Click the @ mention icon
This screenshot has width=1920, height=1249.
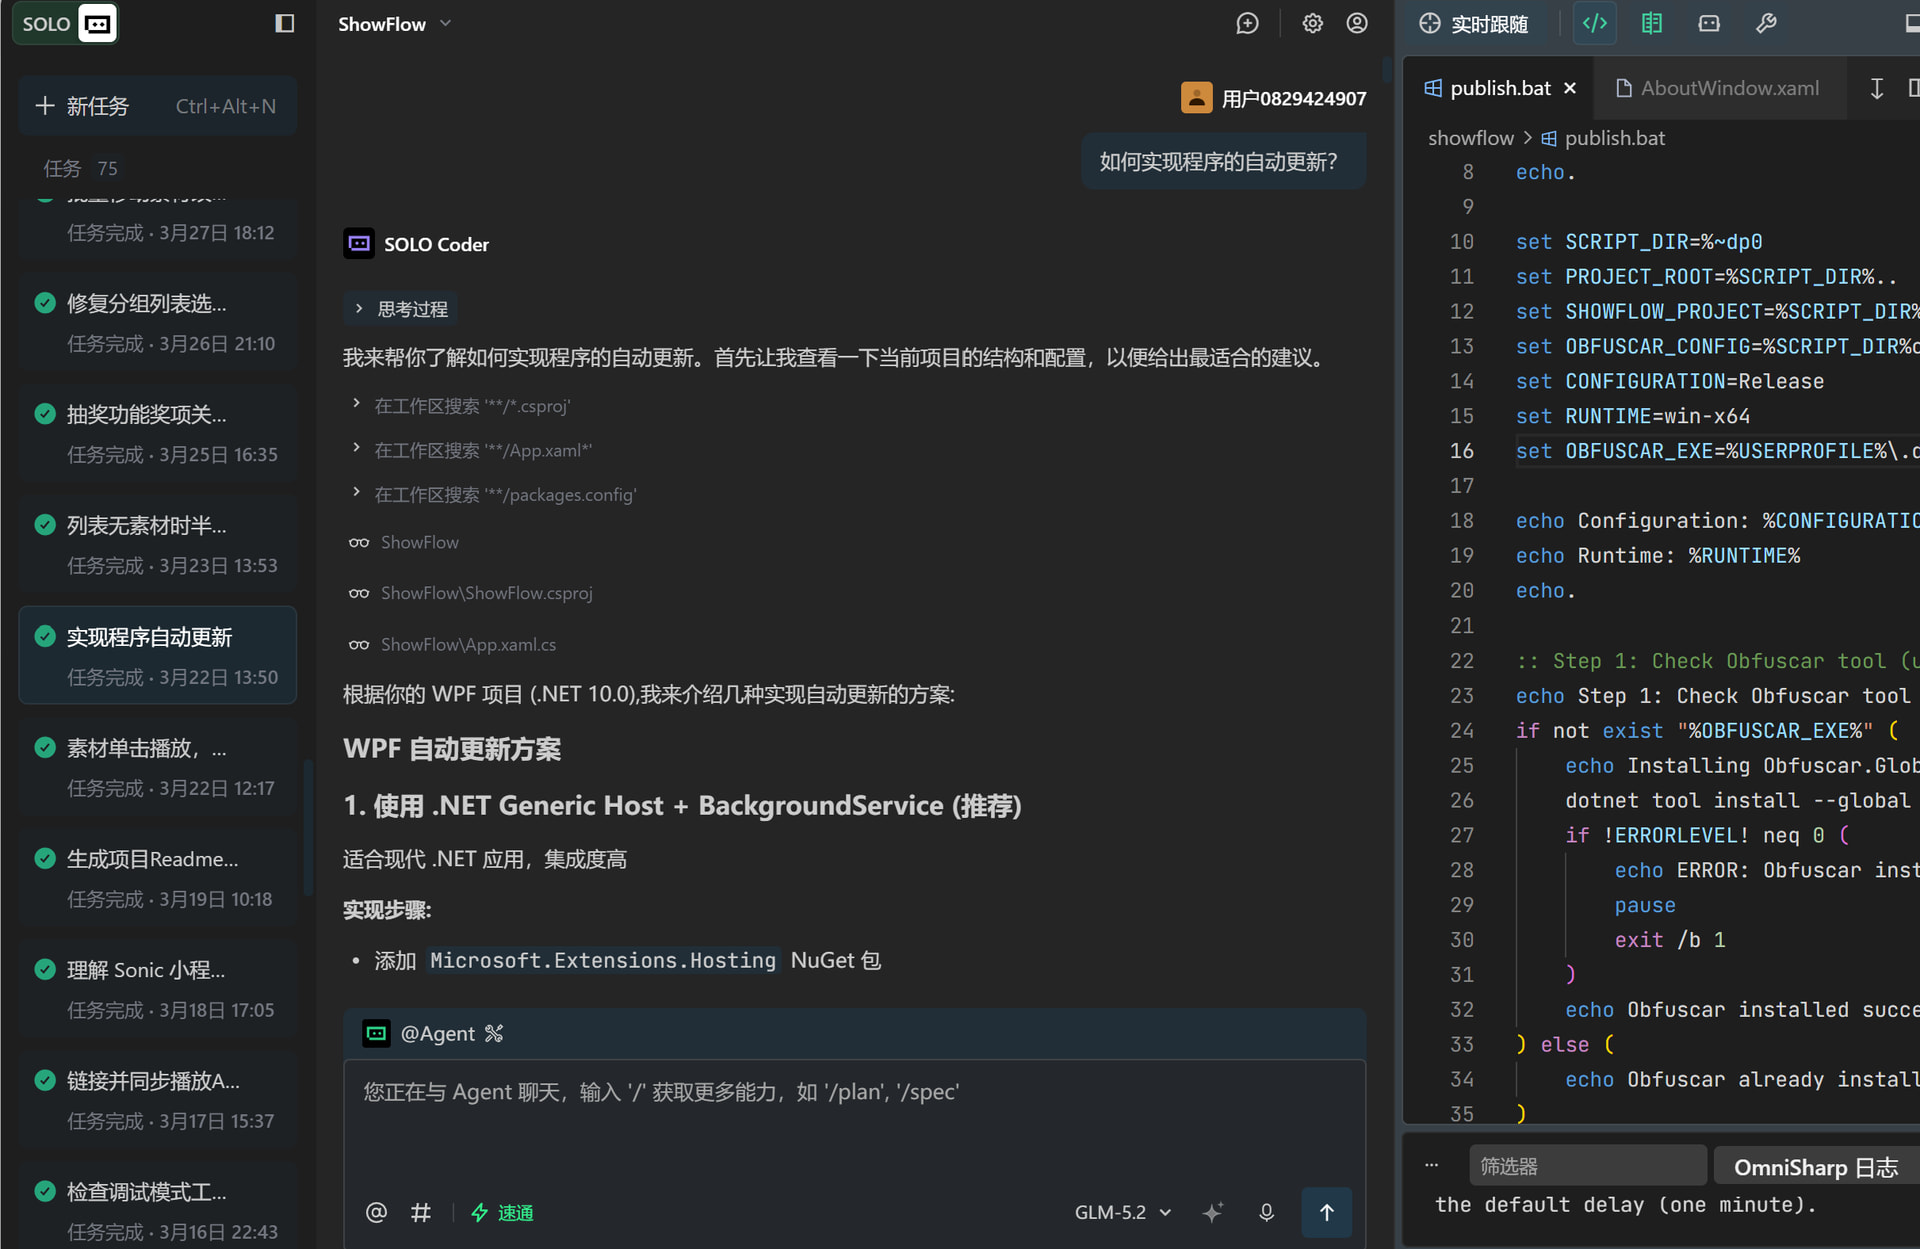coord(376,1212)
